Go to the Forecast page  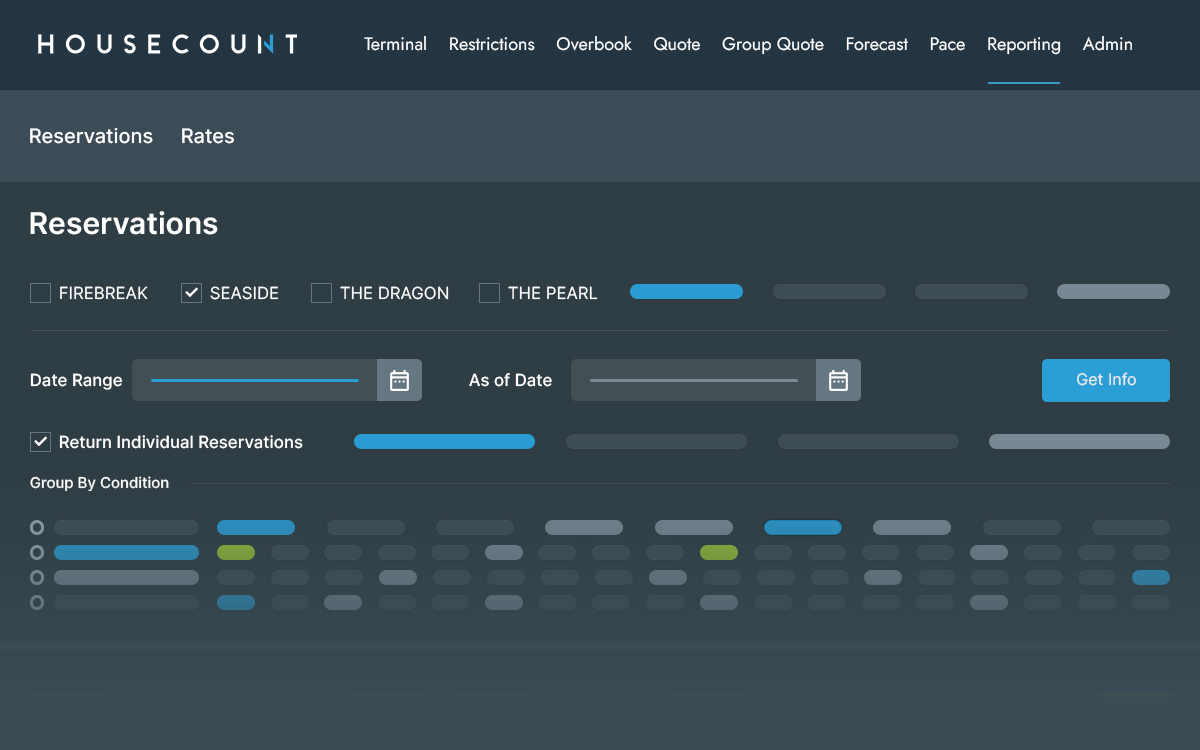[x=876, y=44]
